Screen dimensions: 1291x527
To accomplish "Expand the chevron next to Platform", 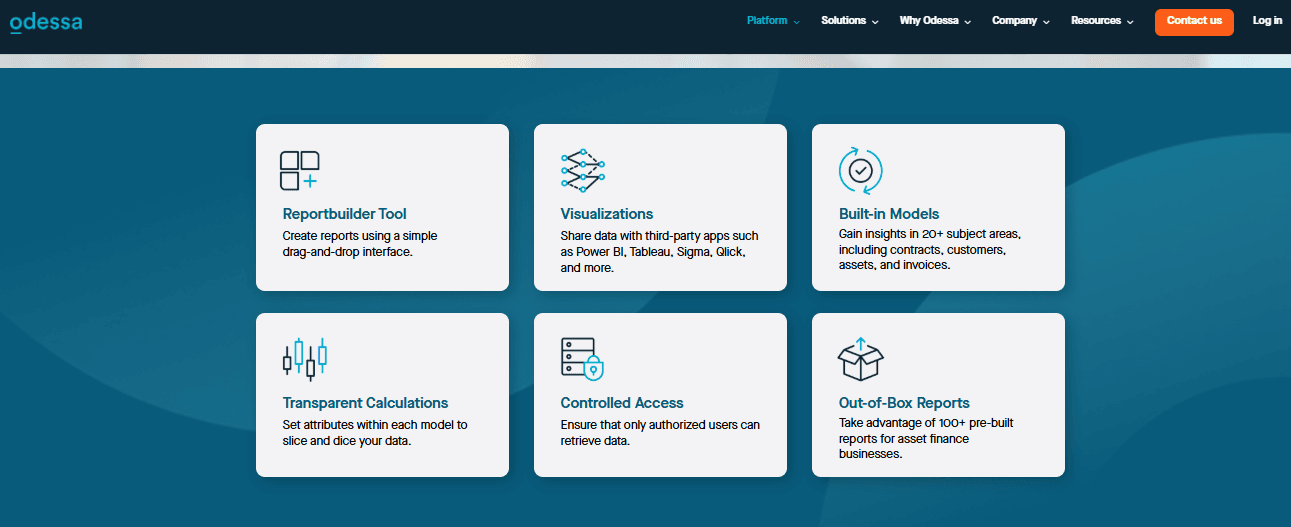I will click(797, 22).
